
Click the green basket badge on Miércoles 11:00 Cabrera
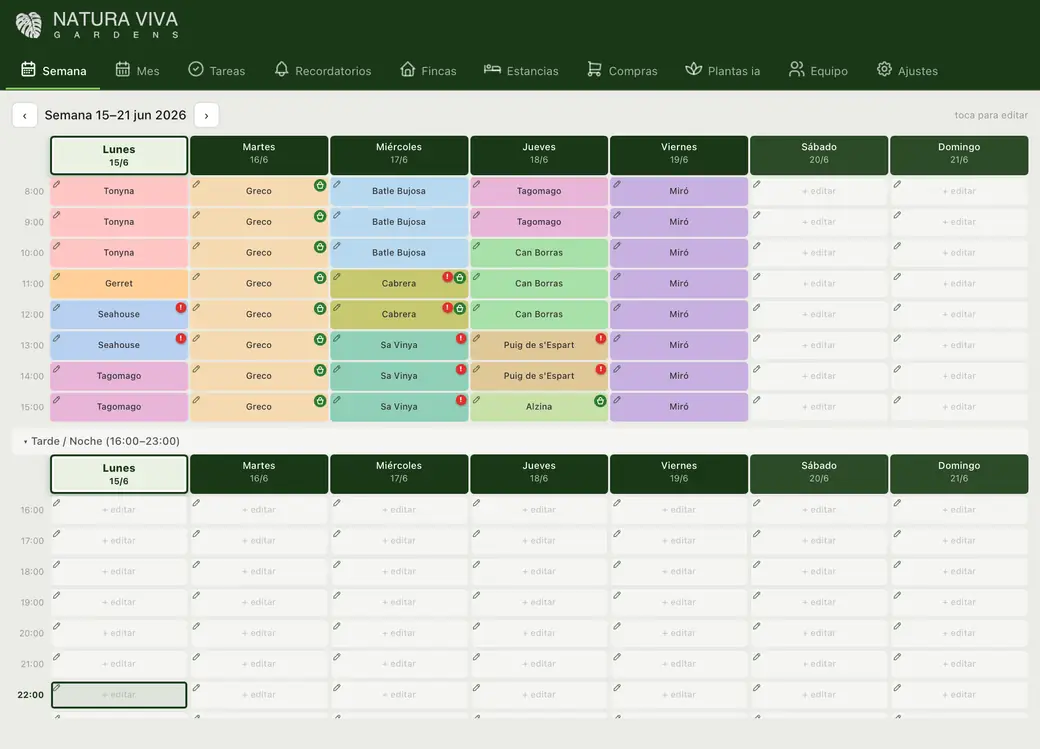click(x=460, y=277)
